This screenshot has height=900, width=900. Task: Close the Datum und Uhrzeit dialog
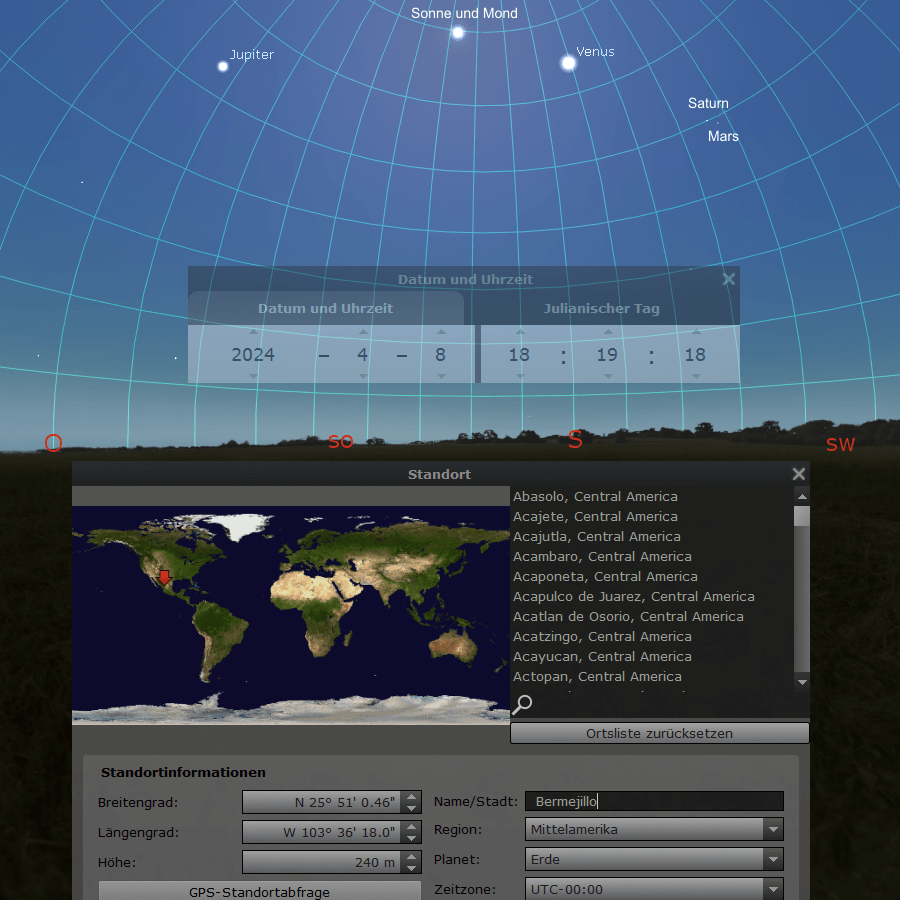tap(729, 280)
